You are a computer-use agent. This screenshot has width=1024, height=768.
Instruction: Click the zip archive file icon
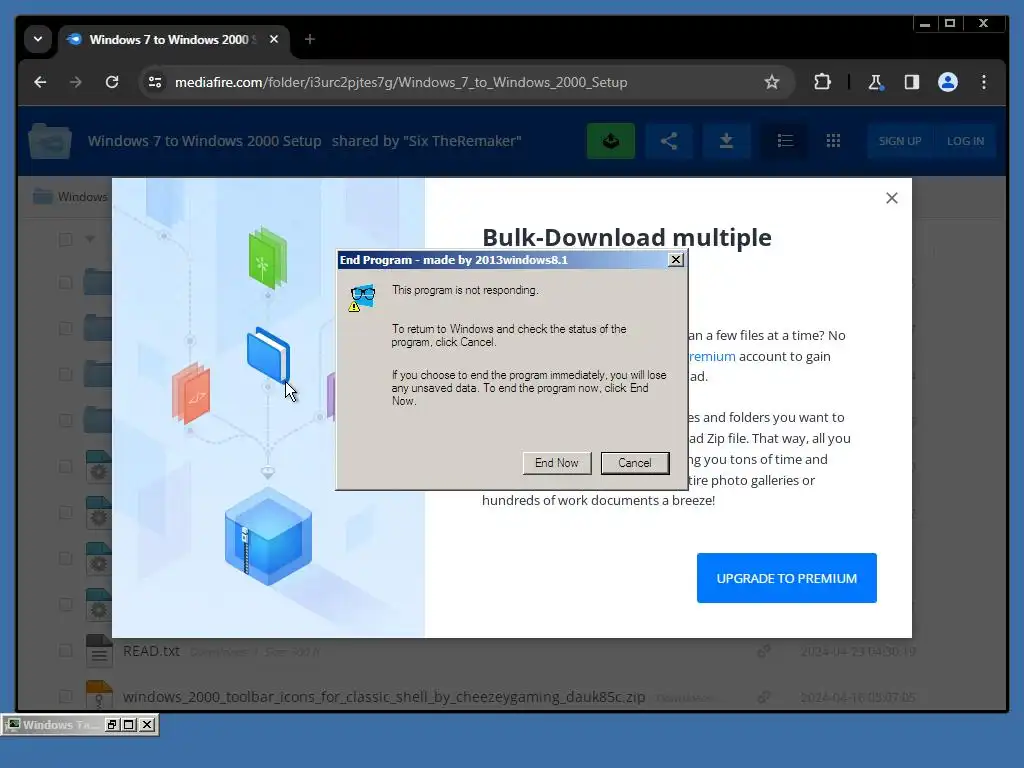coord(99,695)
